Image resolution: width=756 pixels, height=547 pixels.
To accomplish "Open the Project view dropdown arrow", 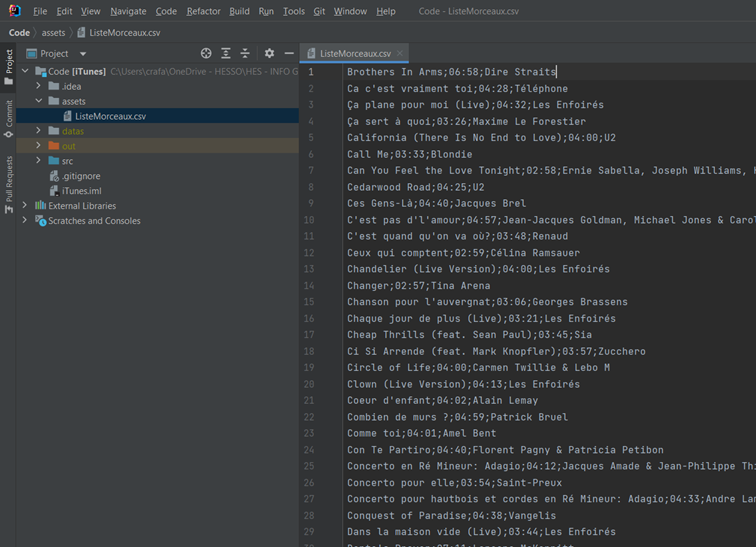I will (x=83, y=54).
